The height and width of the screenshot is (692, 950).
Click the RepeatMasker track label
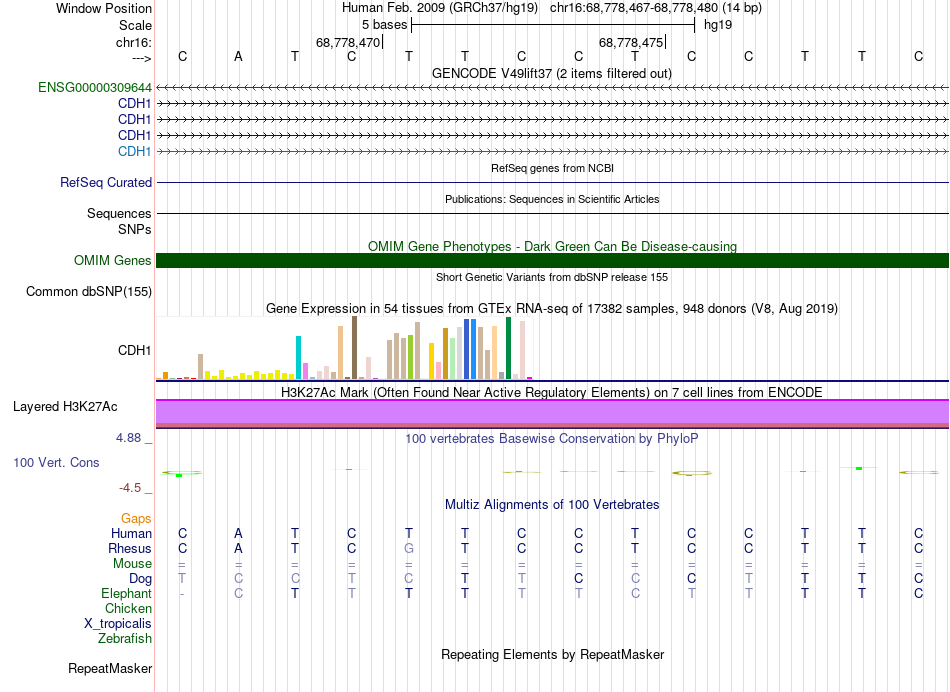110,668
